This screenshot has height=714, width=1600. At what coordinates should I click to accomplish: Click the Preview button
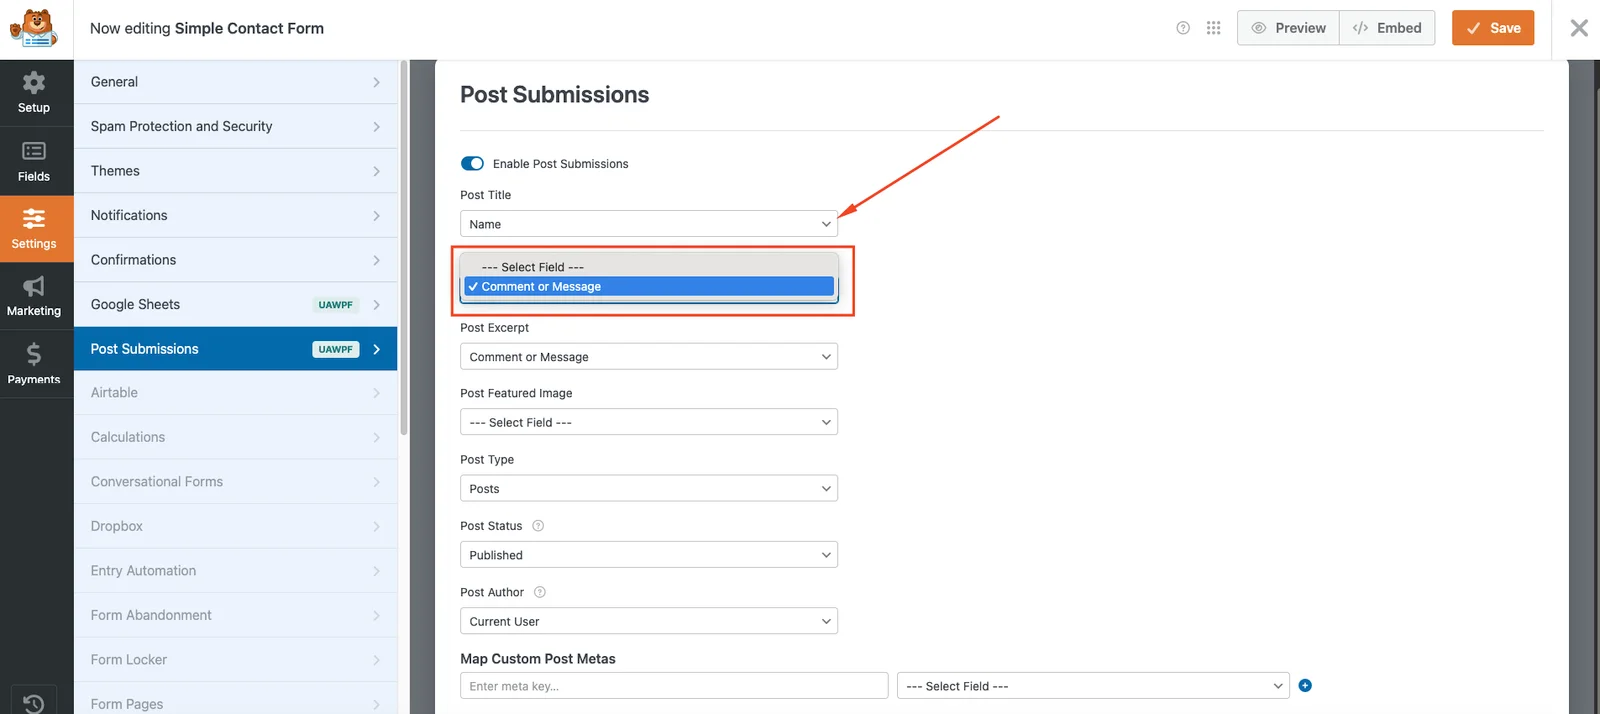point(1288,28)
